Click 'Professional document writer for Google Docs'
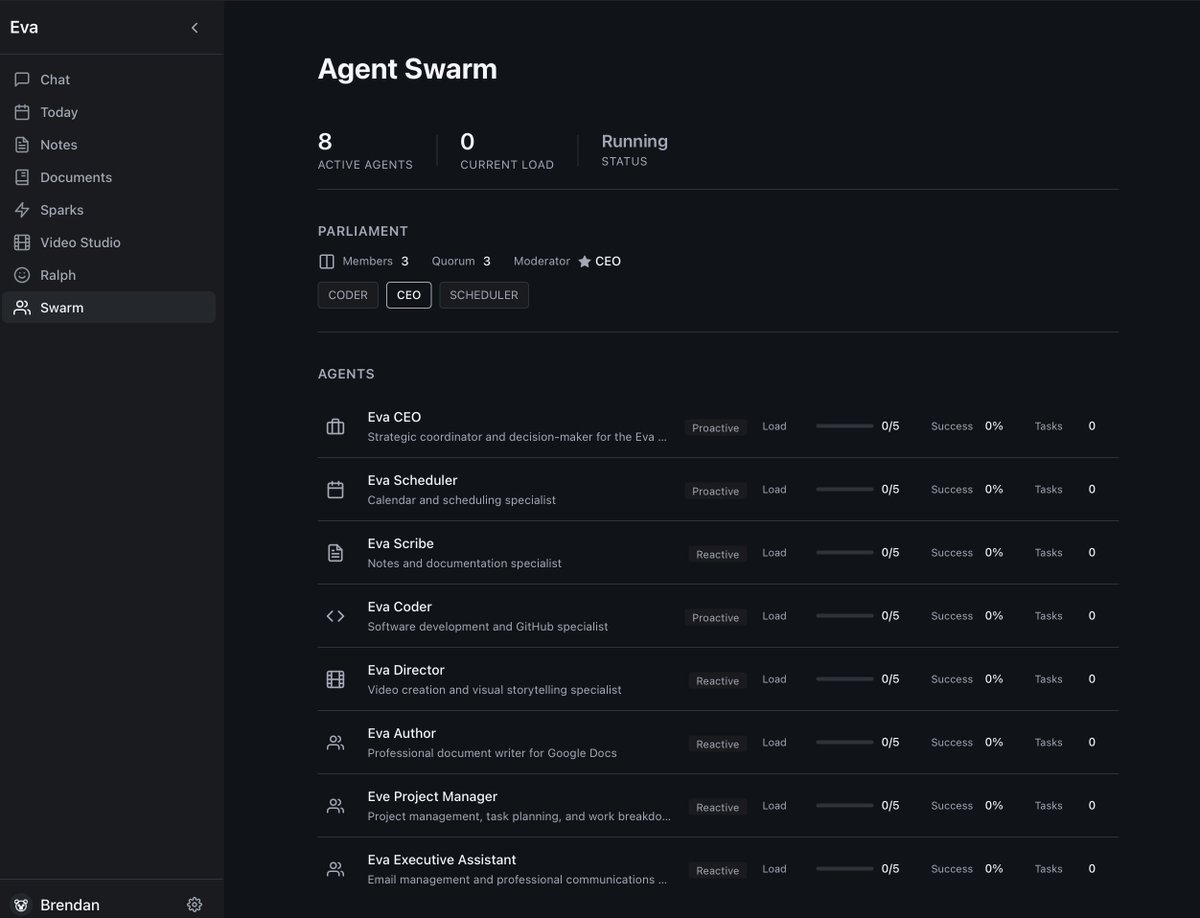The width and height of the screenshot is (1200, 918). click(492, 753)
